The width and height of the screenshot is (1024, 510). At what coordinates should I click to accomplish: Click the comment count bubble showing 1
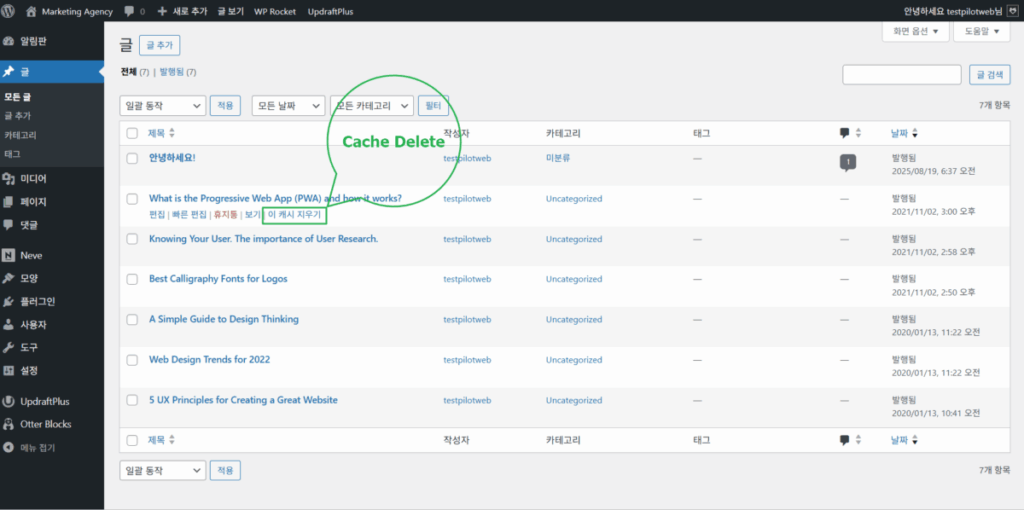847,162
